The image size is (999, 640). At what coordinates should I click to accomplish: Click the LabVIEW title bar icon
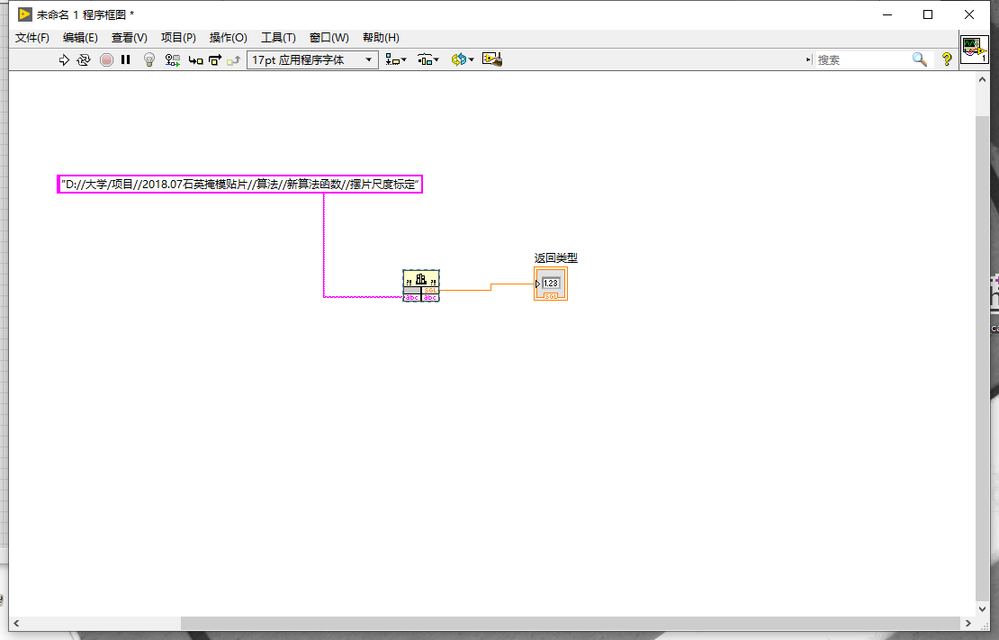point(24,14)
